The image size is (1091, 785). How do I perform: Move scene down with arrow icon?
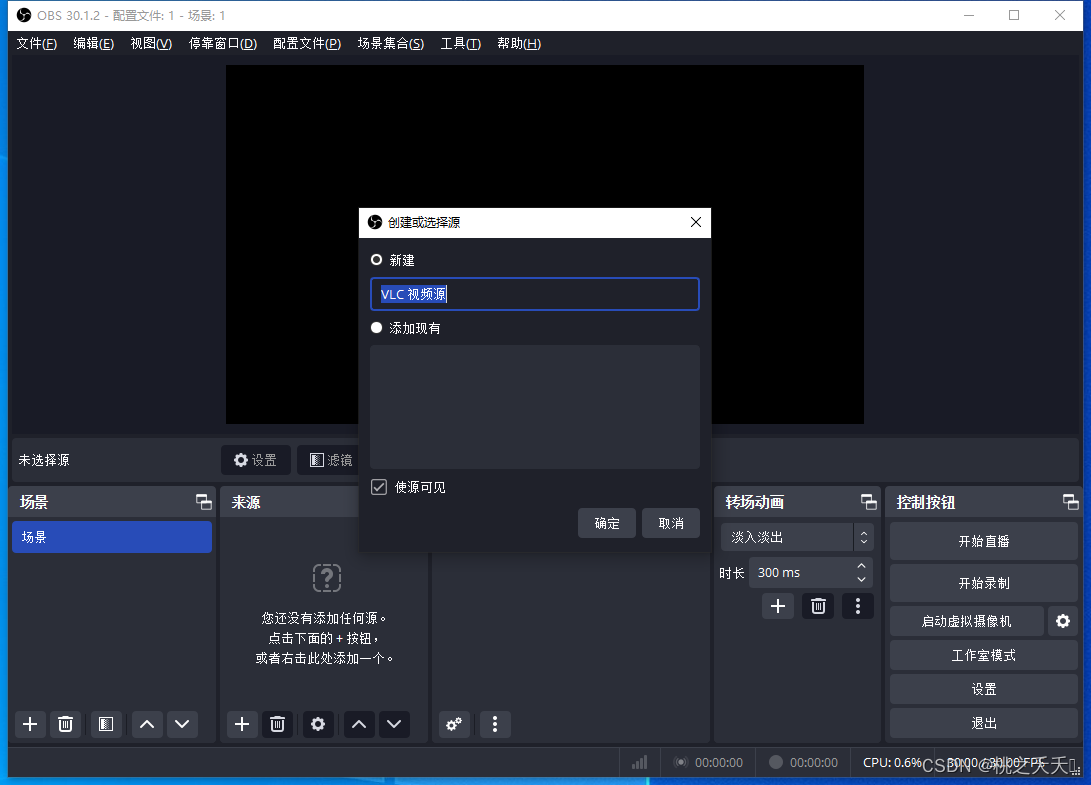coord(182,724)
